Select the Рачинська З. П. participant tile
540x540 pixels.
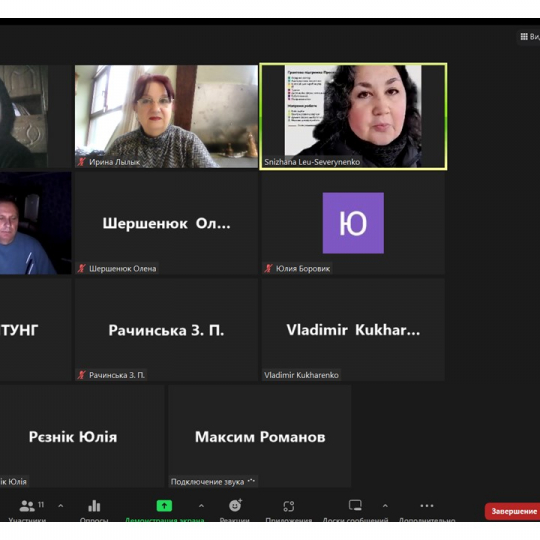[x=166, y=330]
